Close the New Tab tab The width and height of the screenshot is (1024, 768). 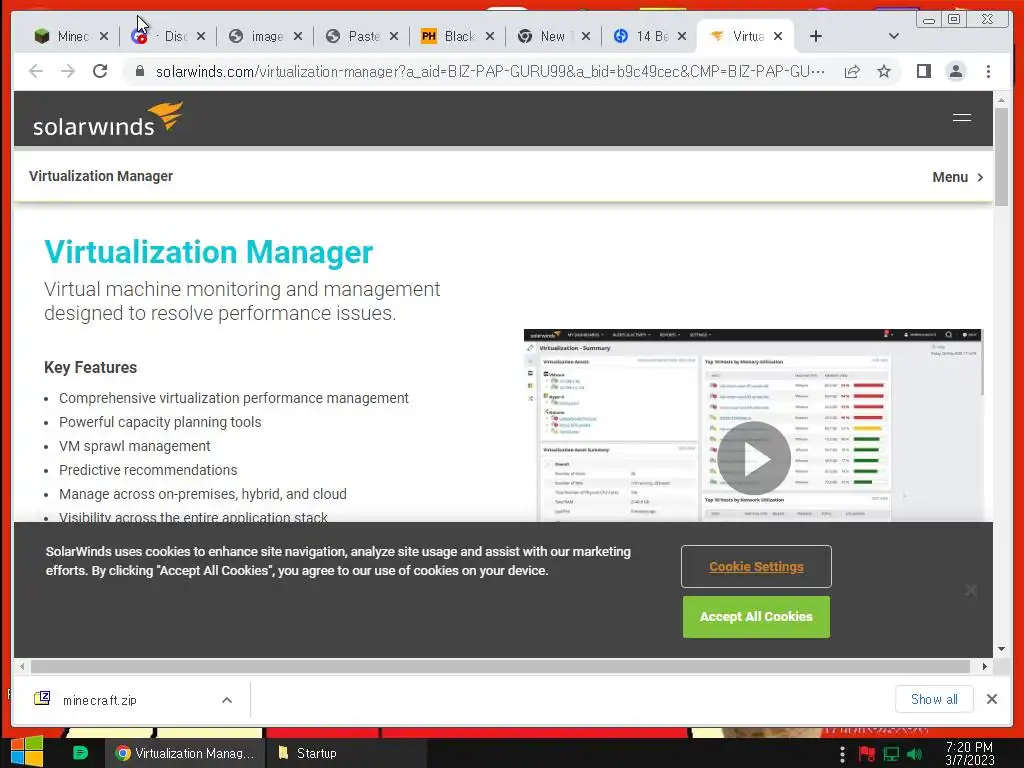coord(586,37)
